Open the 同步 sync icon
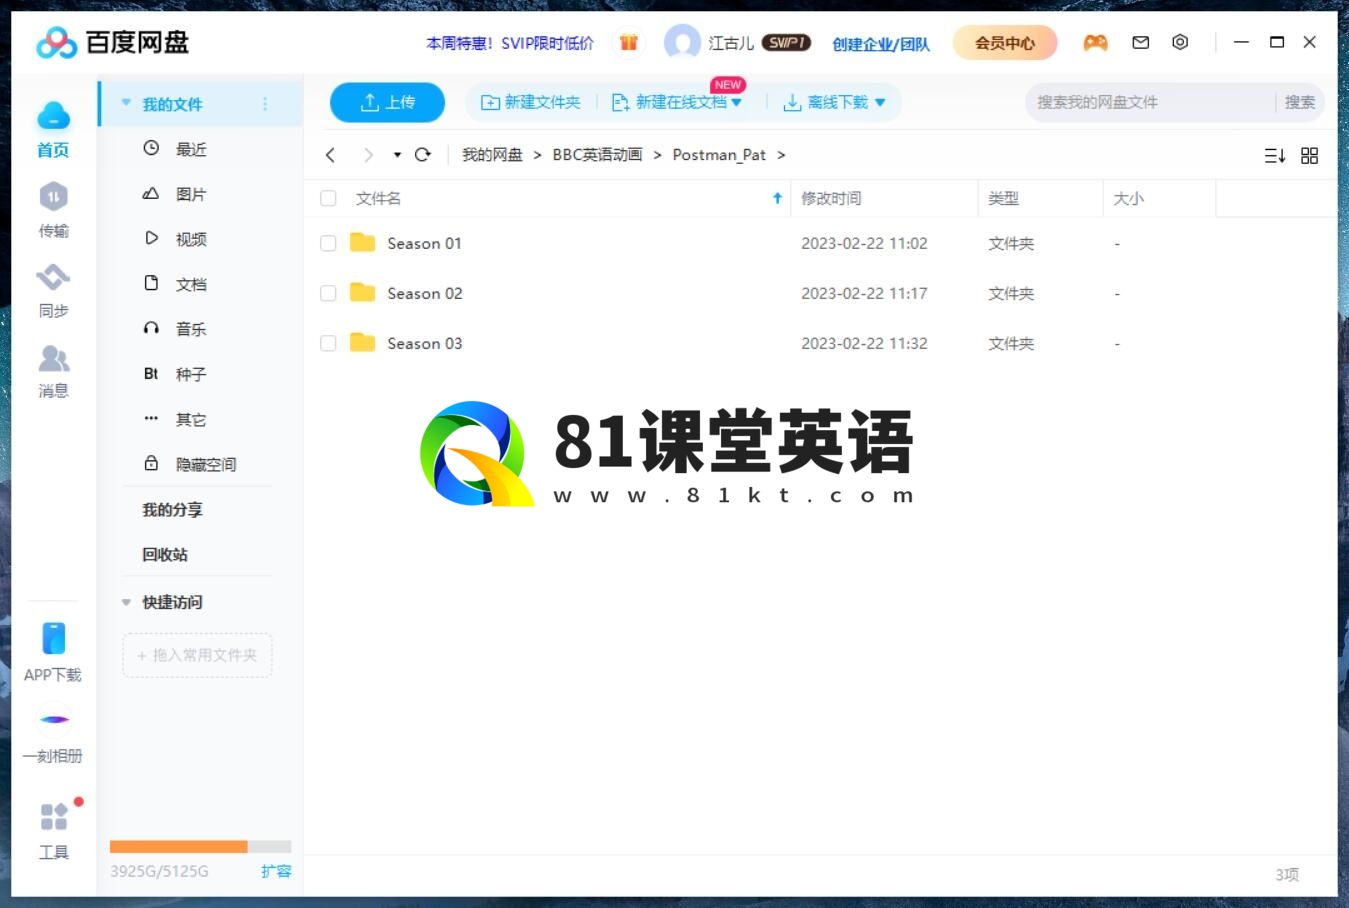Image resolution: width=1349 pixels, height=908 pixels. pos(53,277)
